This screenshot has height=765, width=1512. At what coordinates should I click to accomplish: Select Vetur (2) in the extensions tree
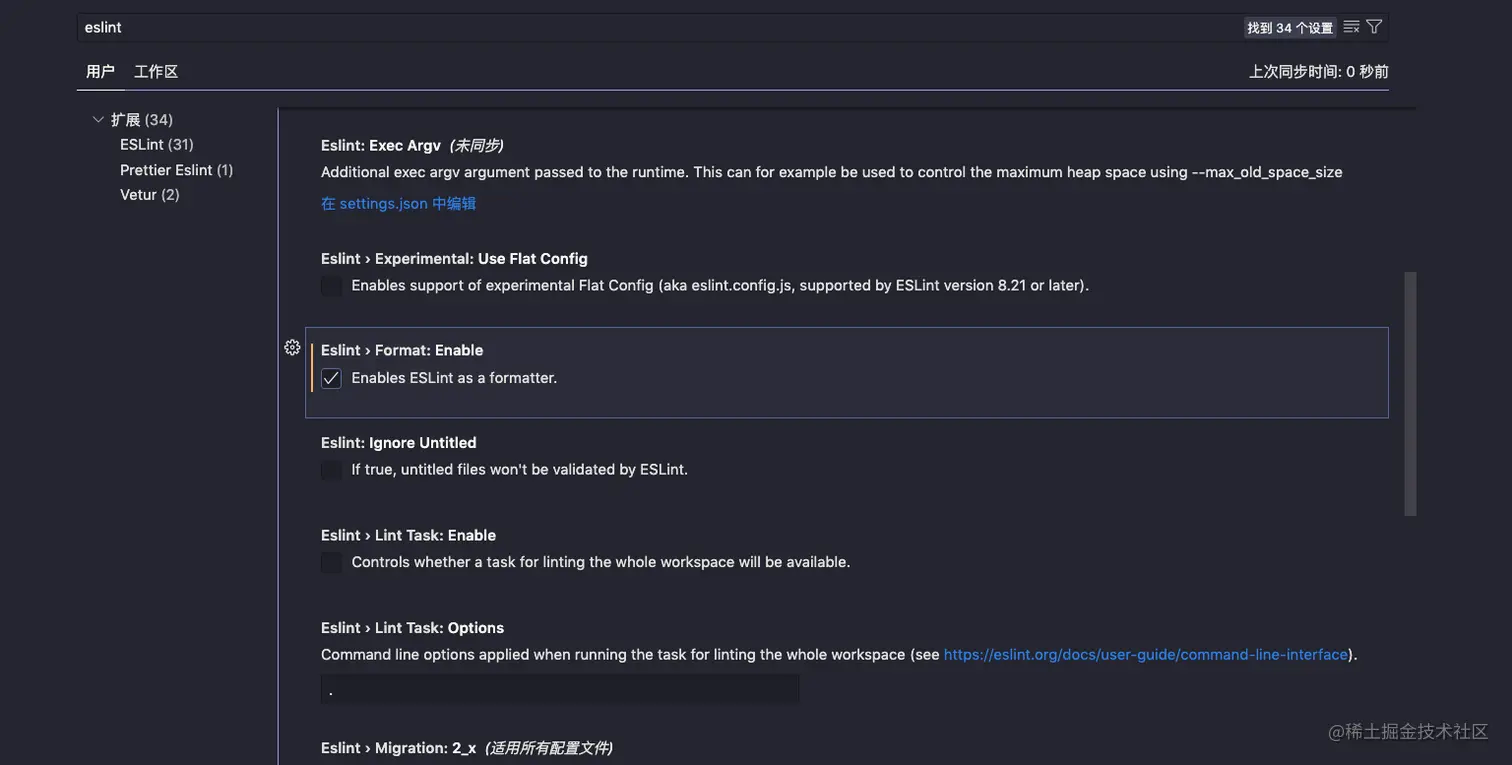click(x=148, y=192)
